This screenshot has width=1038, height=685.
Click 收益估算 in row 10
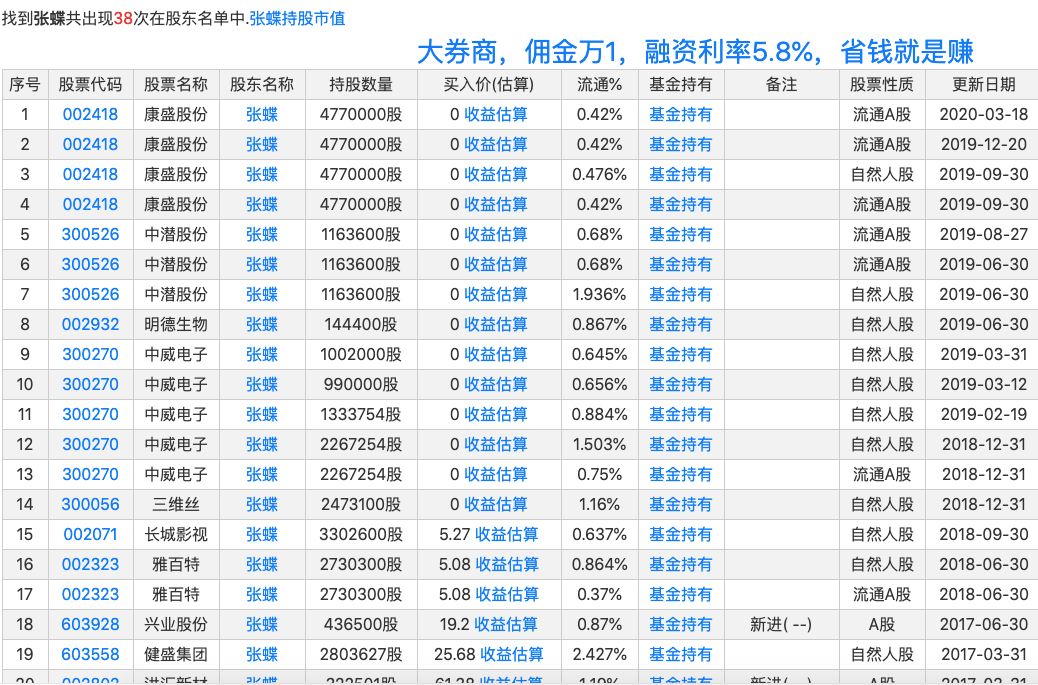(496, 385)
